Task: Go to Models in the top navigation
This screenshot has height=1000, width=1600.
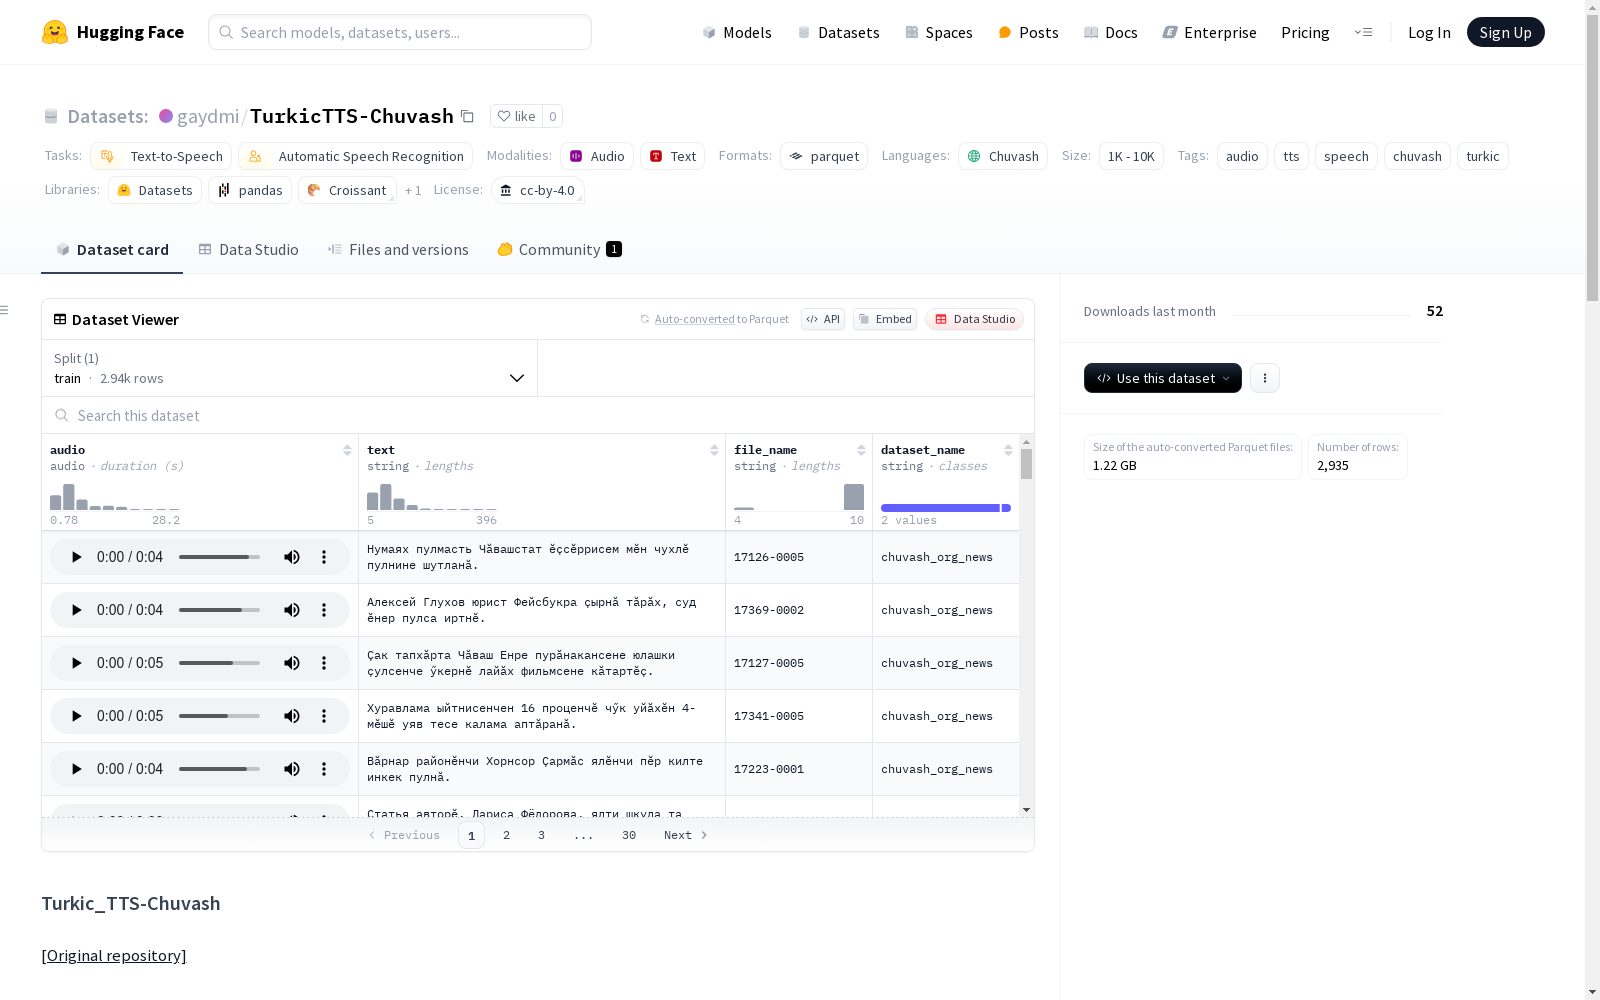Action: pyautogui.click(x=737, y=32)
